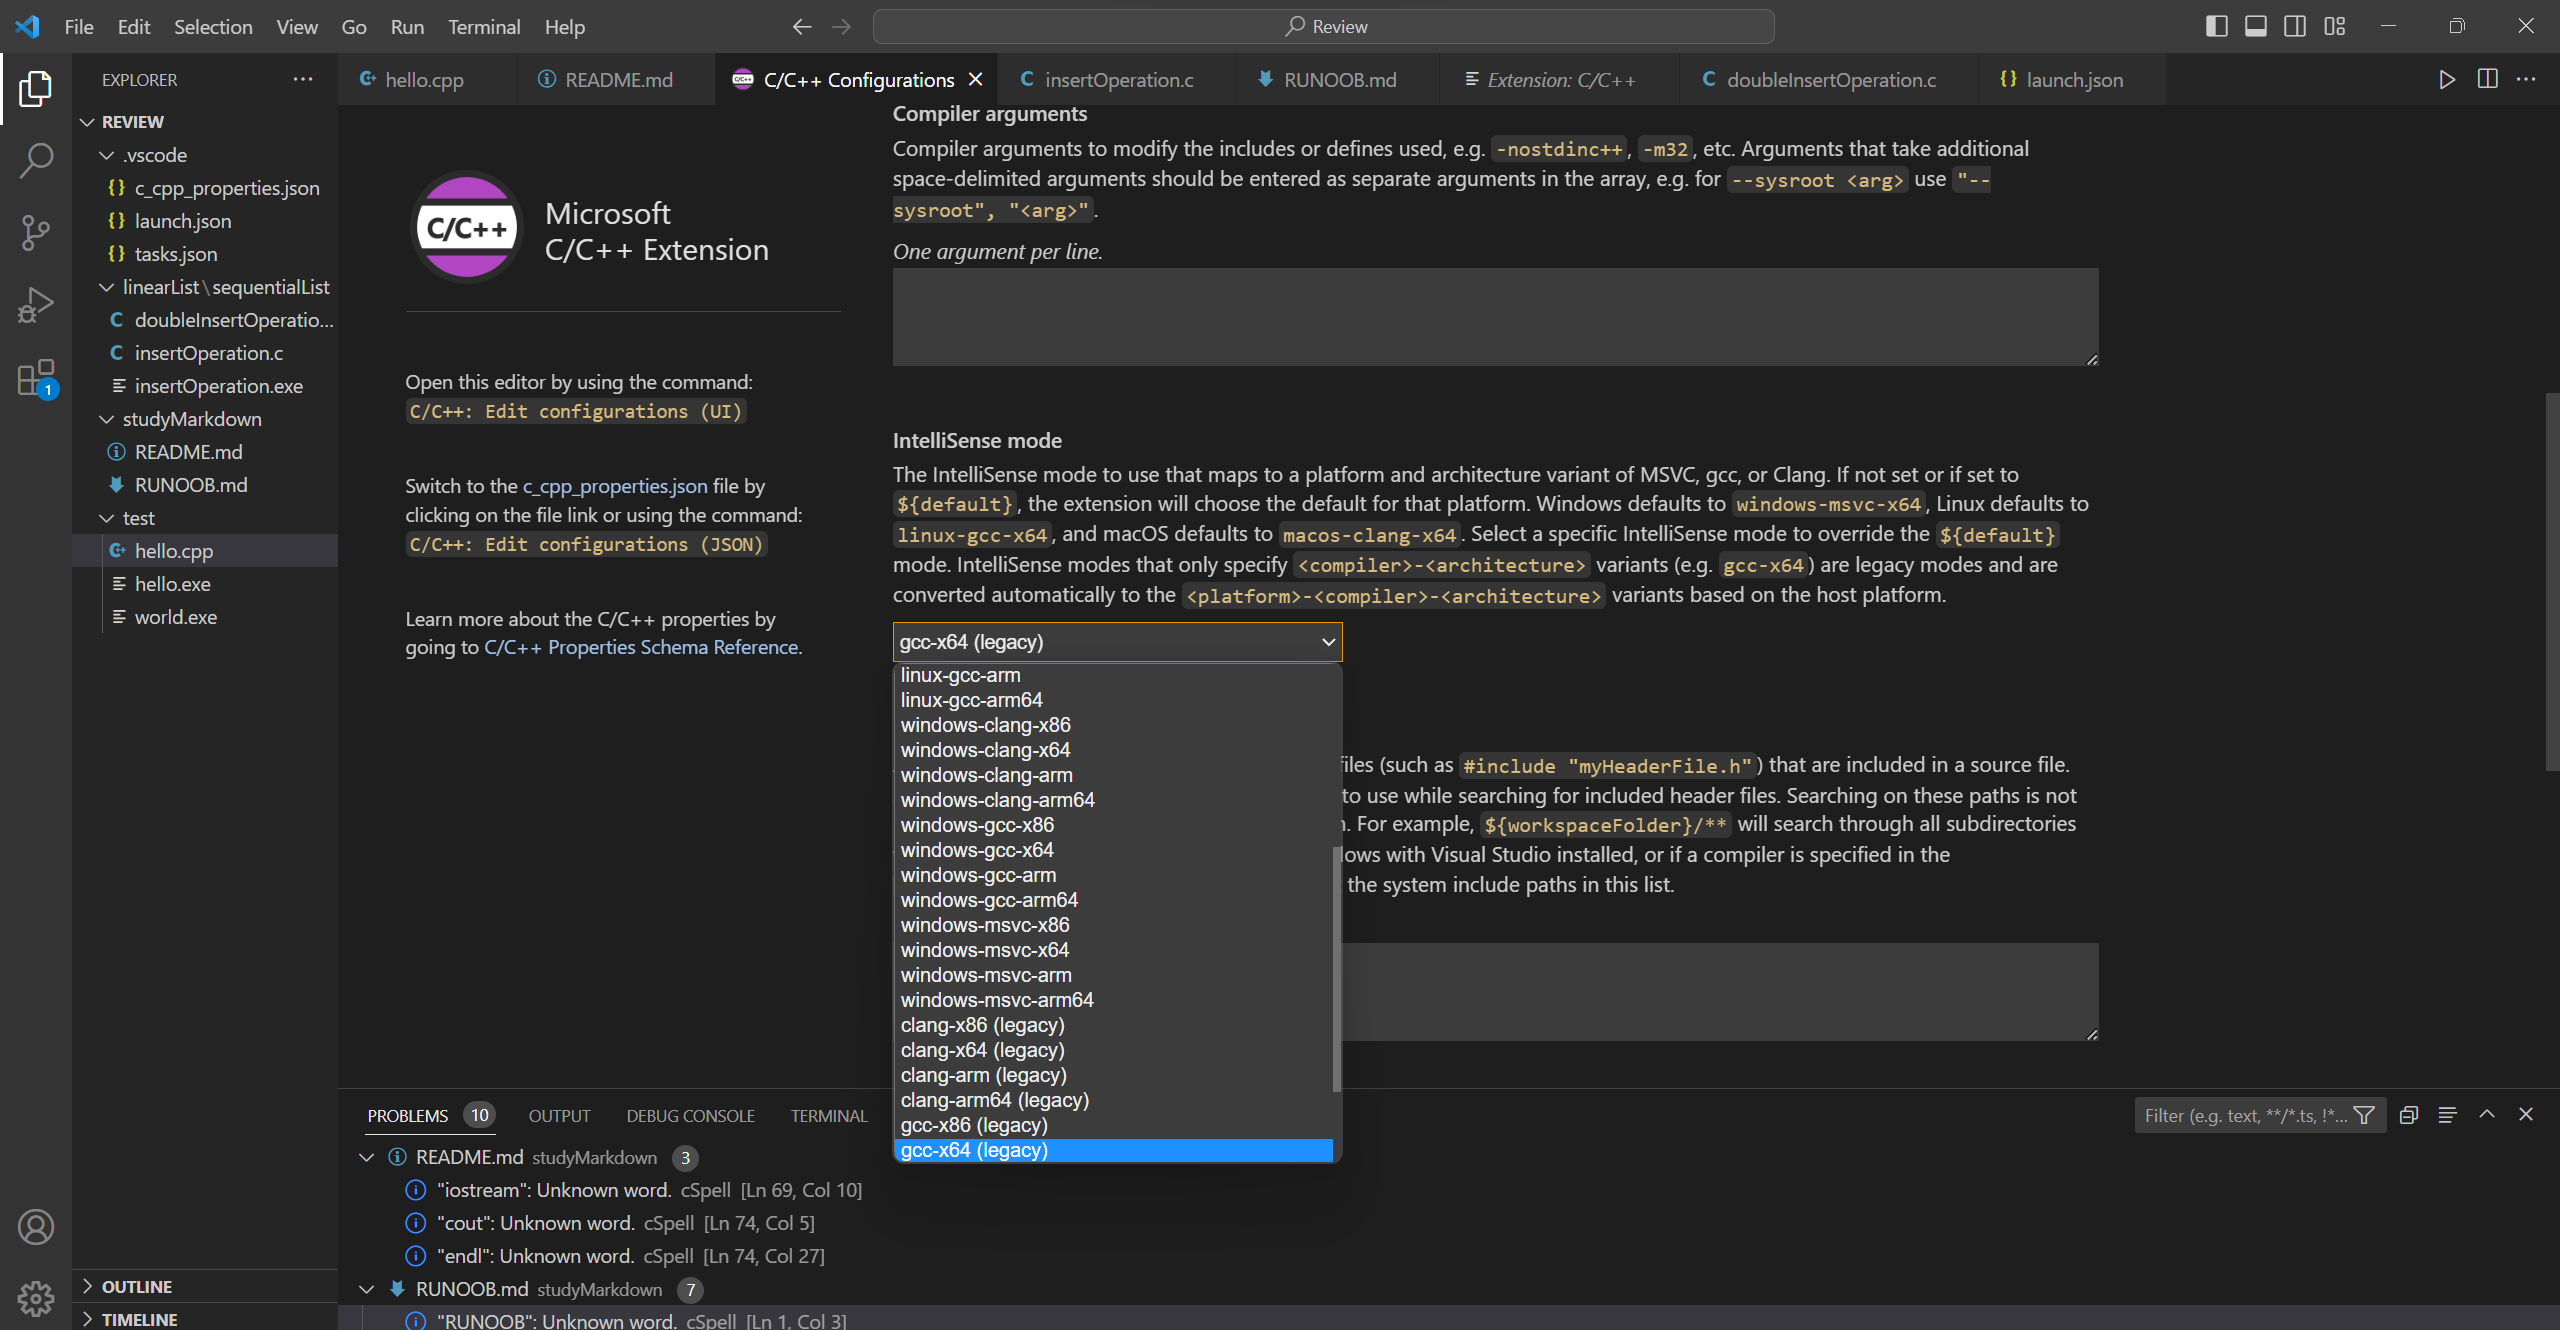This screenshot has width=2560, height=1330.
Task: Open Customize Layout icon
Action: point(2335,26)
